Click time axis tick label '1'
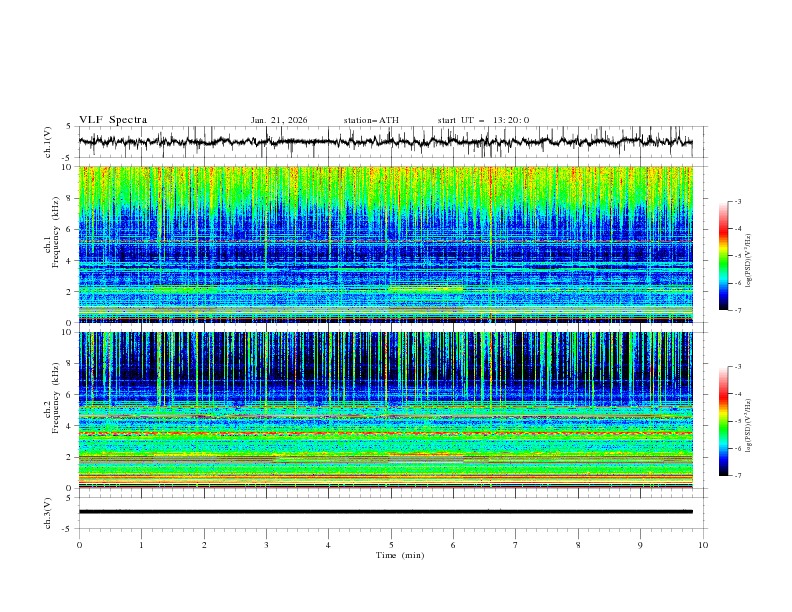 pos(141,545)
